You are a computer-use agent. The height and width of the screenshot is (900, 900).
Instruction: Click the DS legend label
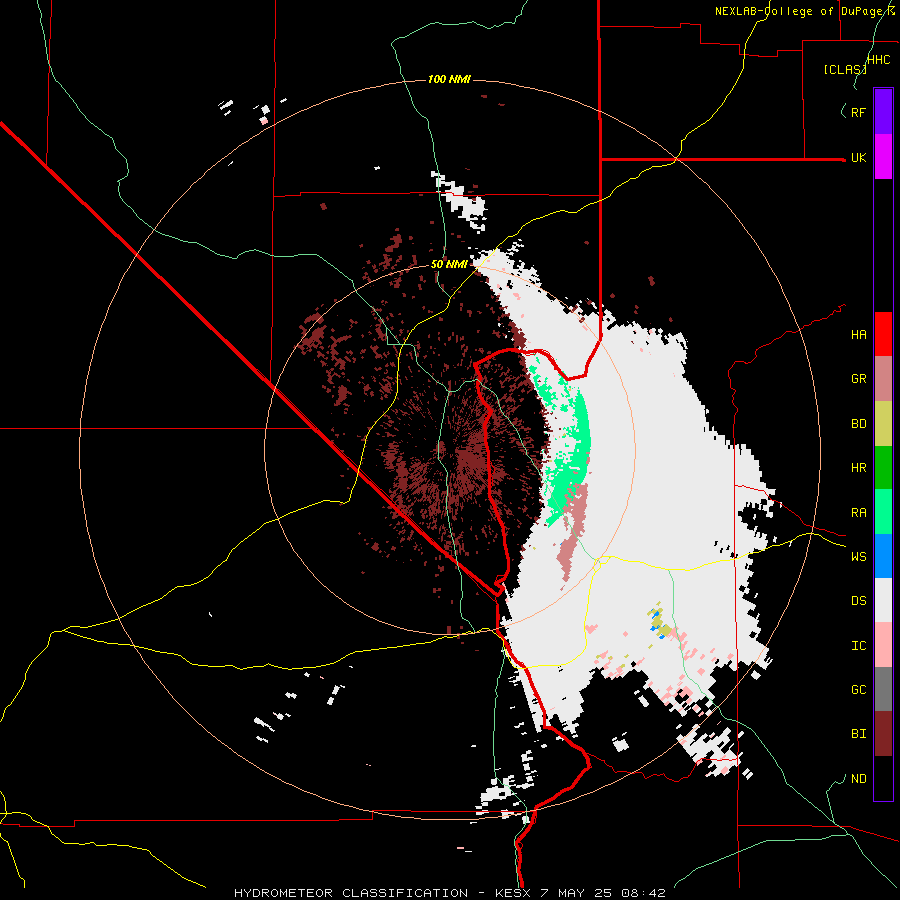858,601
